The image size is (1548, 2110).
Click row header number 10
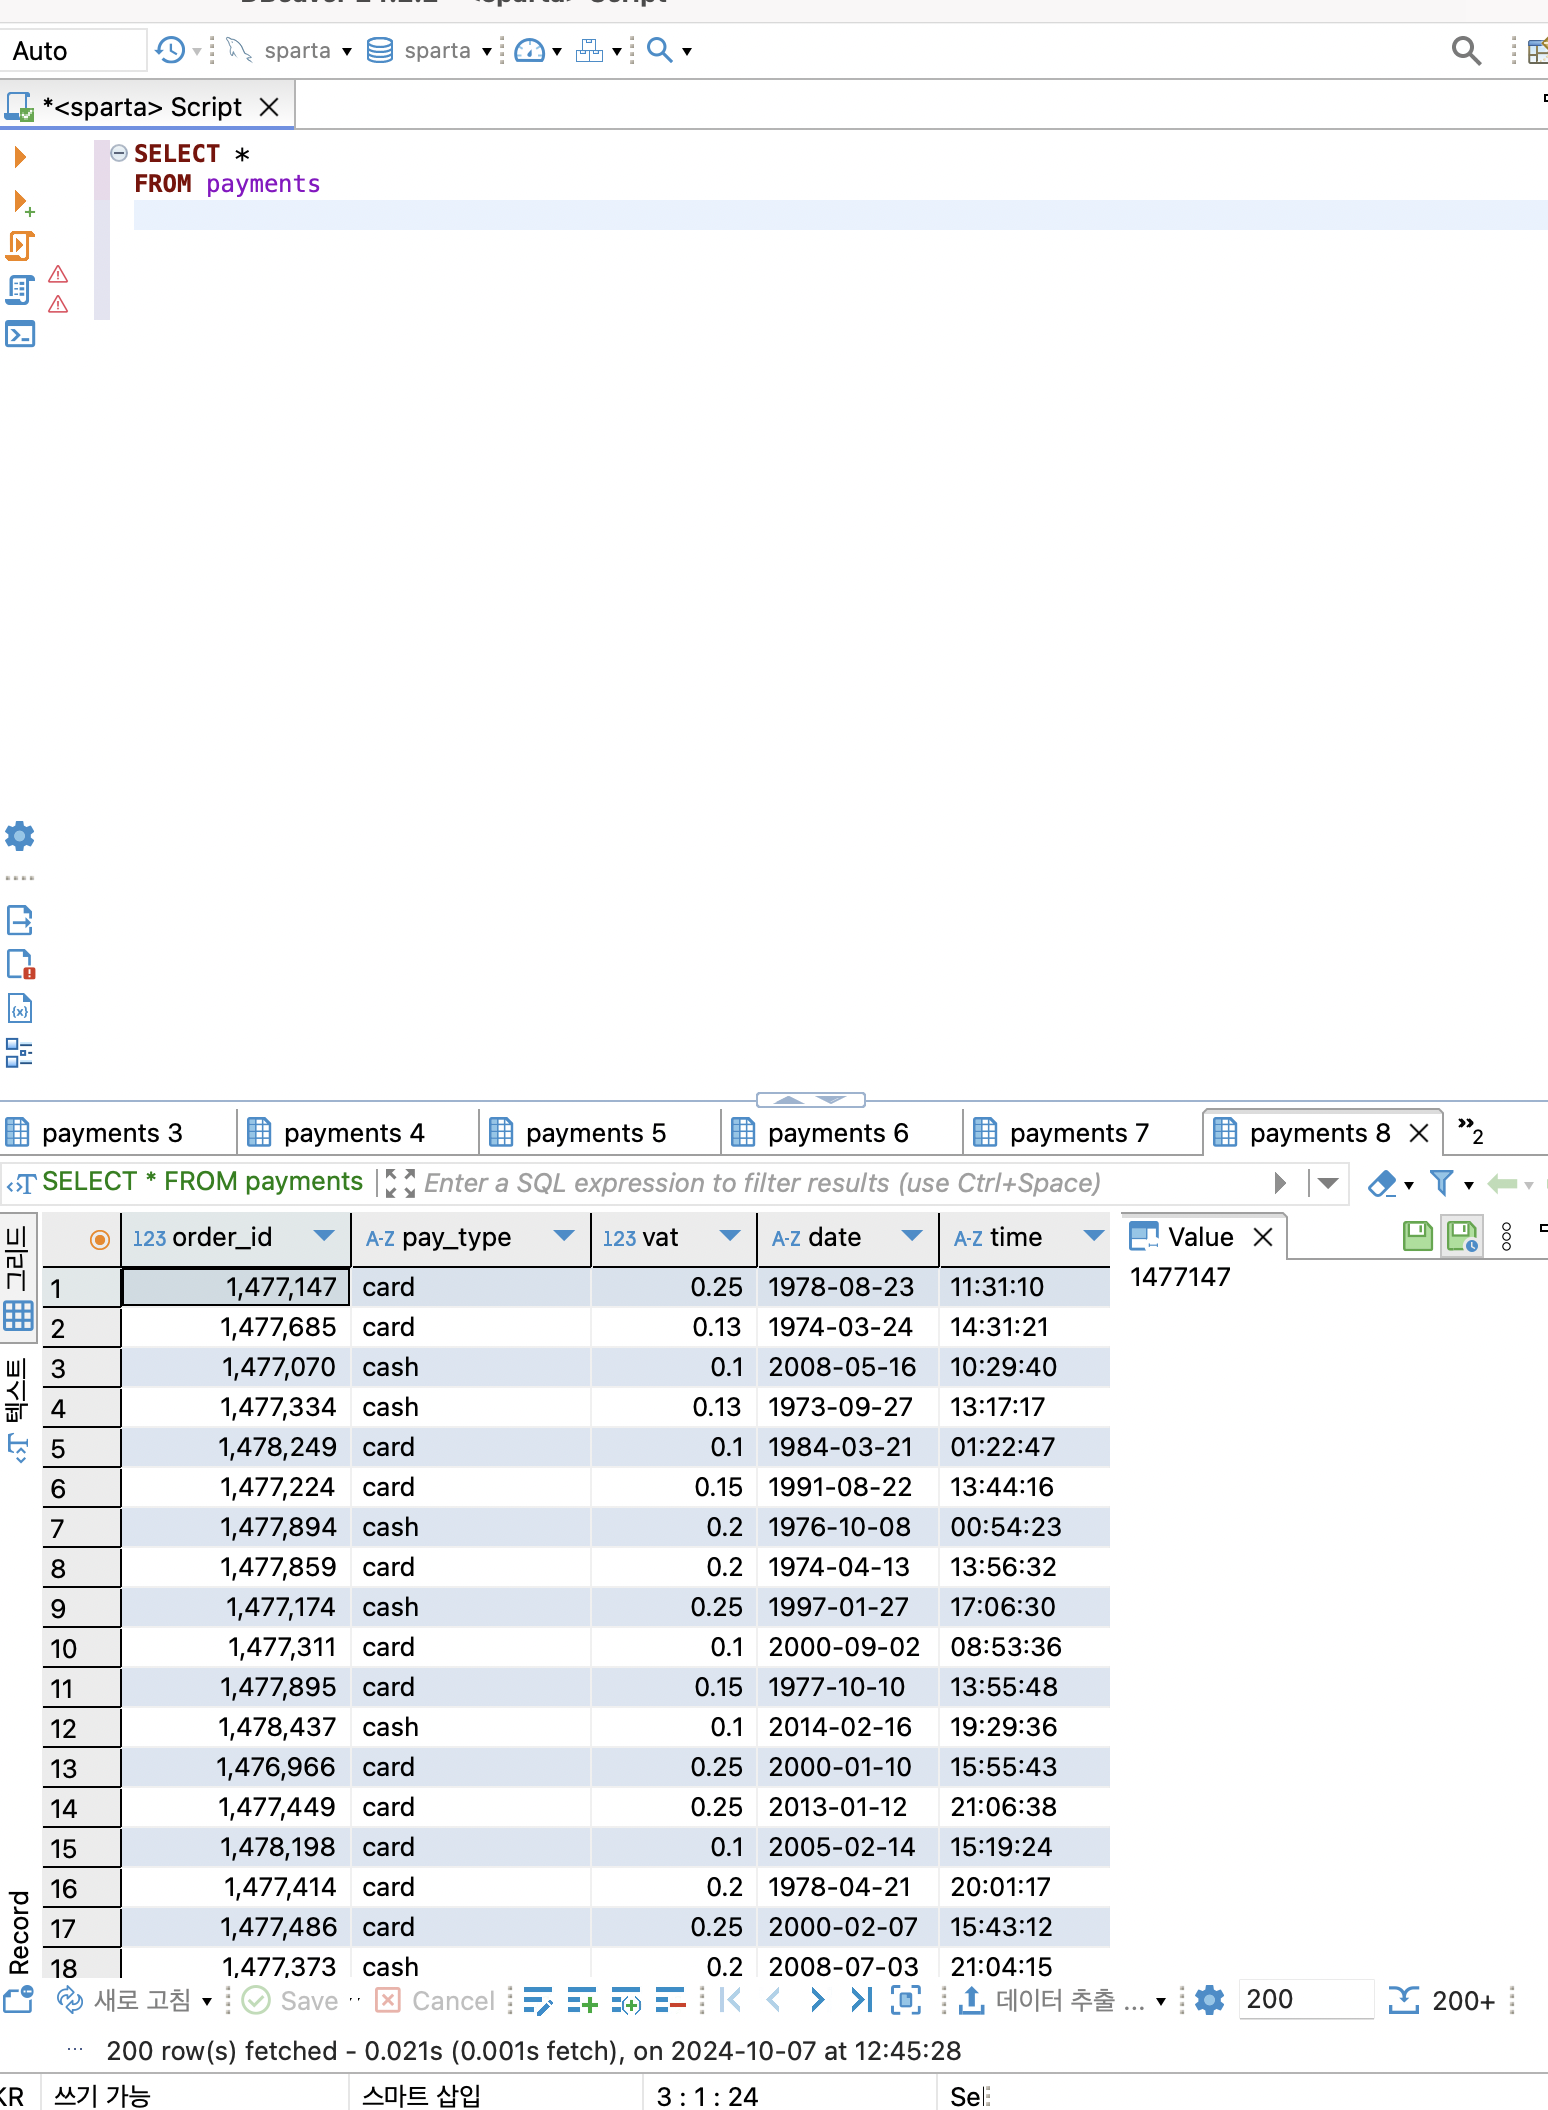82,1648
